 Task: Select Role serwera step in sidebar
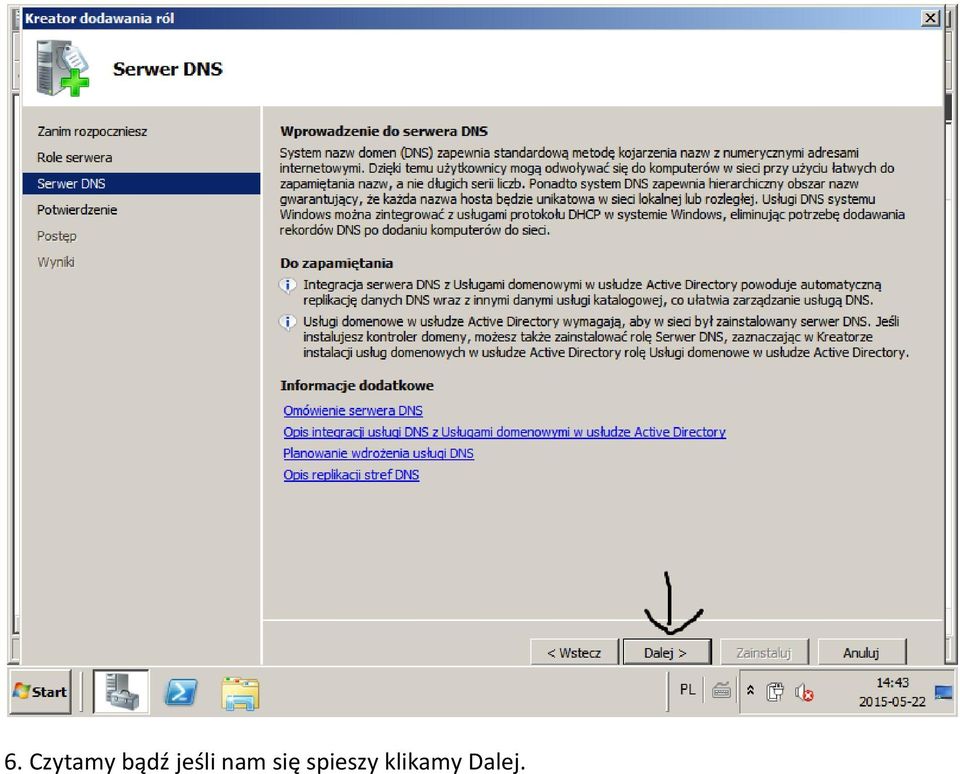(x=75, y=158)
